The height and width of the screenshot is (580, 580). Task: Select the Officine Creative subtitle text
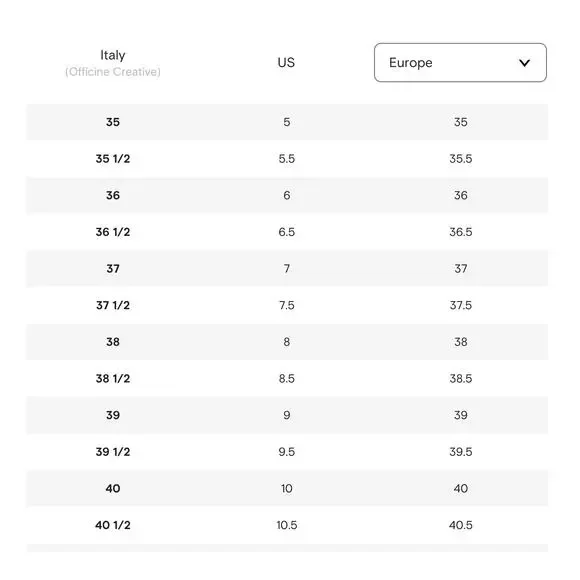point(113,72)
